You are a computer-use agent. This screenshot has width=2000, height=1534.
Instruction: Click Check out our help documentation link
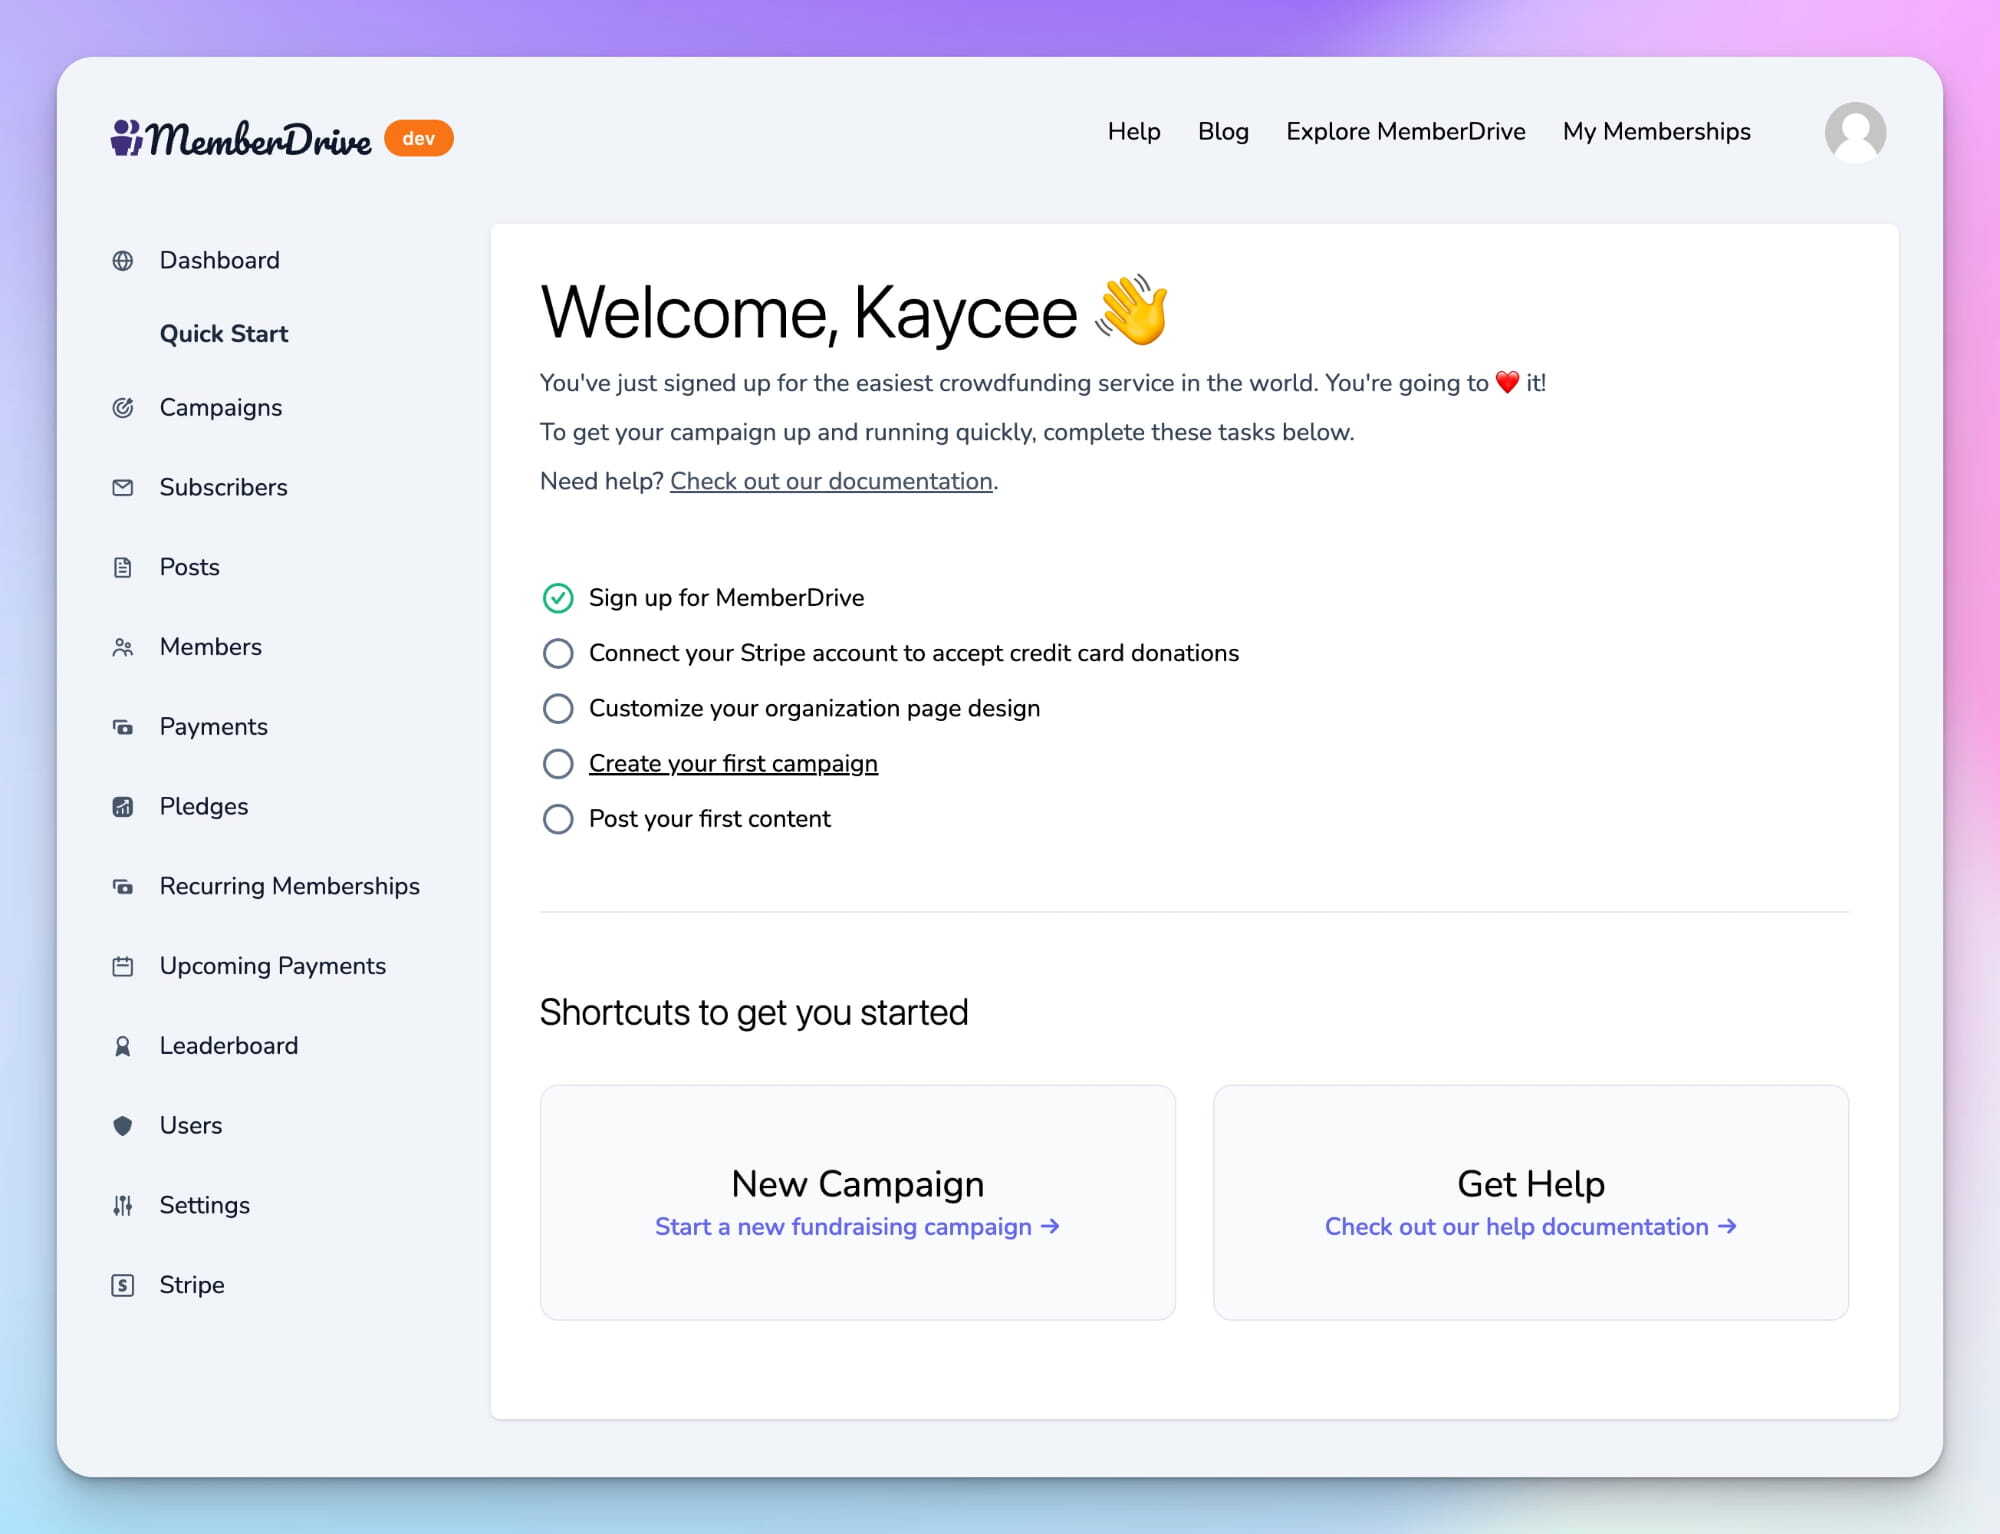pyautogui.click(x=1531, y=1227)
